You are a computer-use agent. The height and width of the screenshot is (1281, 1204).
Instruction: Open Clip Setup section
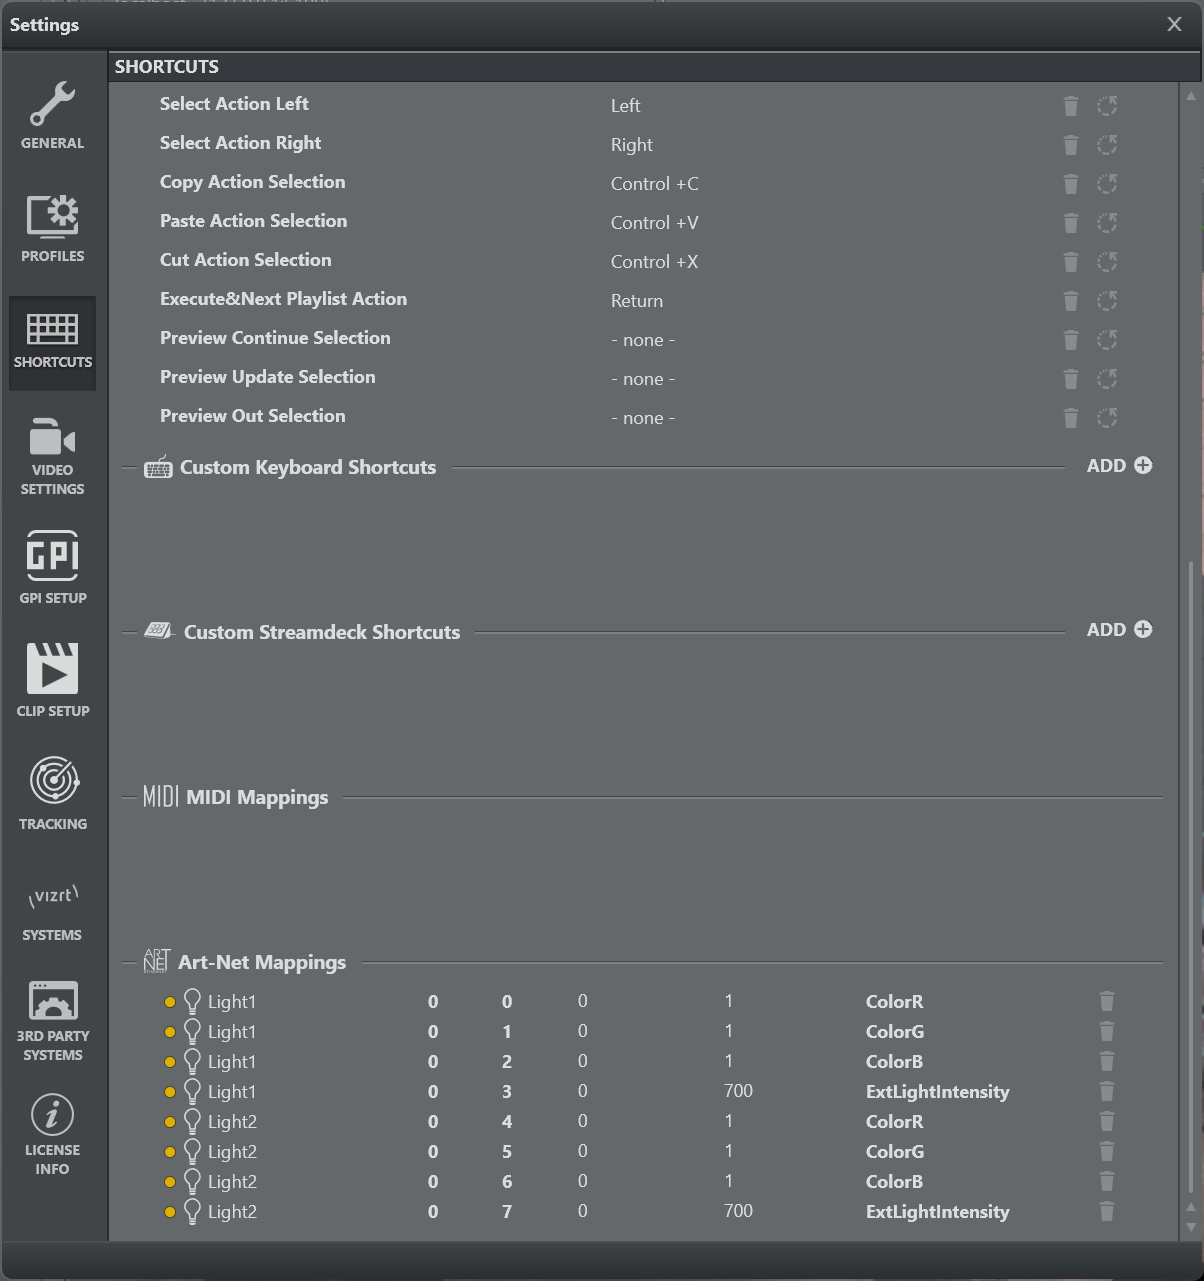[53, 680]
